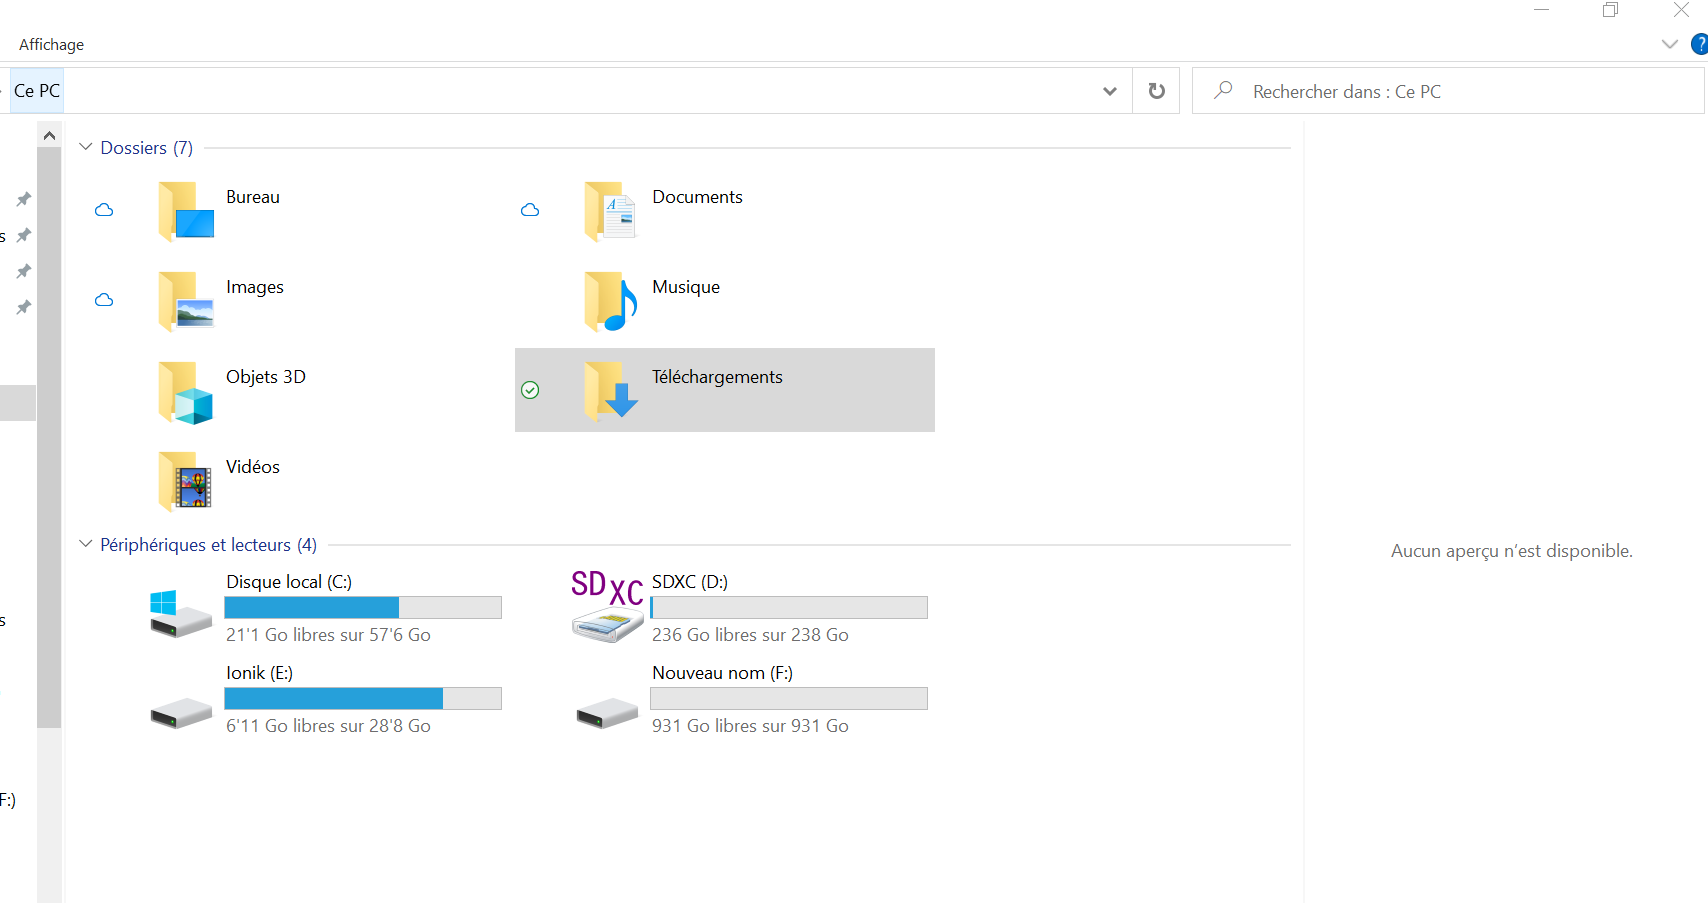Screen dimensions: 1708x903
Task: Click the cloud sync icon beside Documents
Action: [530, 210]
